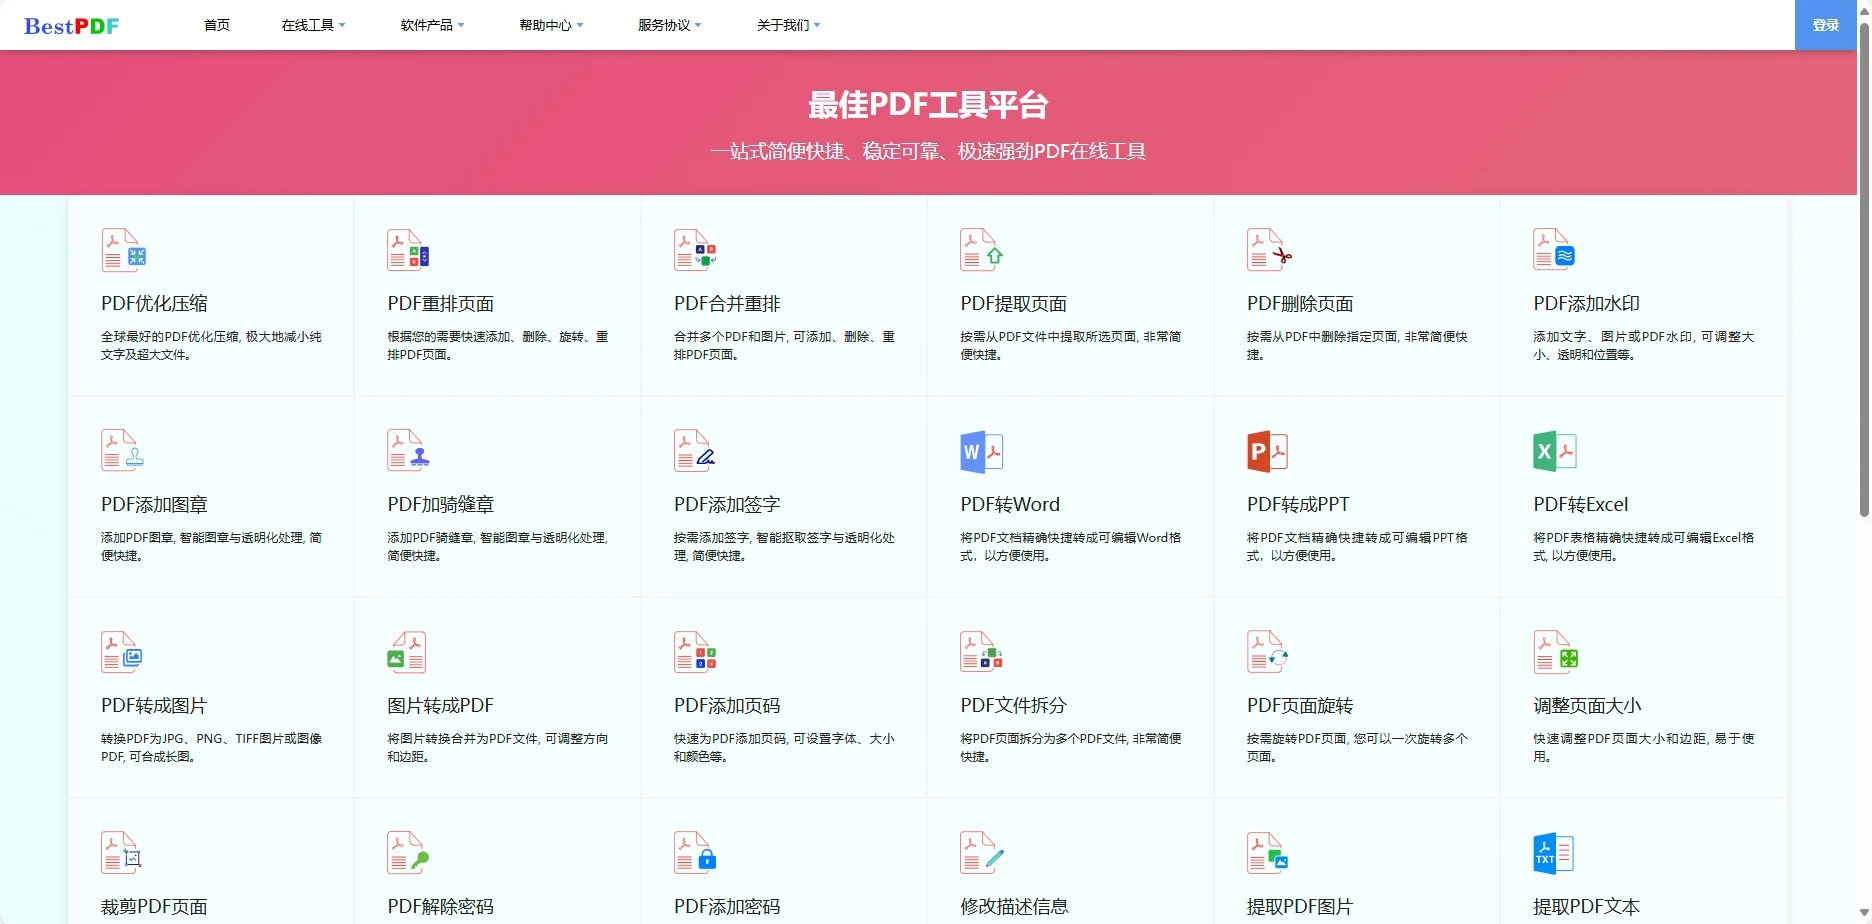Viewport: 1872px width, 924px height.
Task: Go to the 首页 menu item
Action: tap(217, 25)
